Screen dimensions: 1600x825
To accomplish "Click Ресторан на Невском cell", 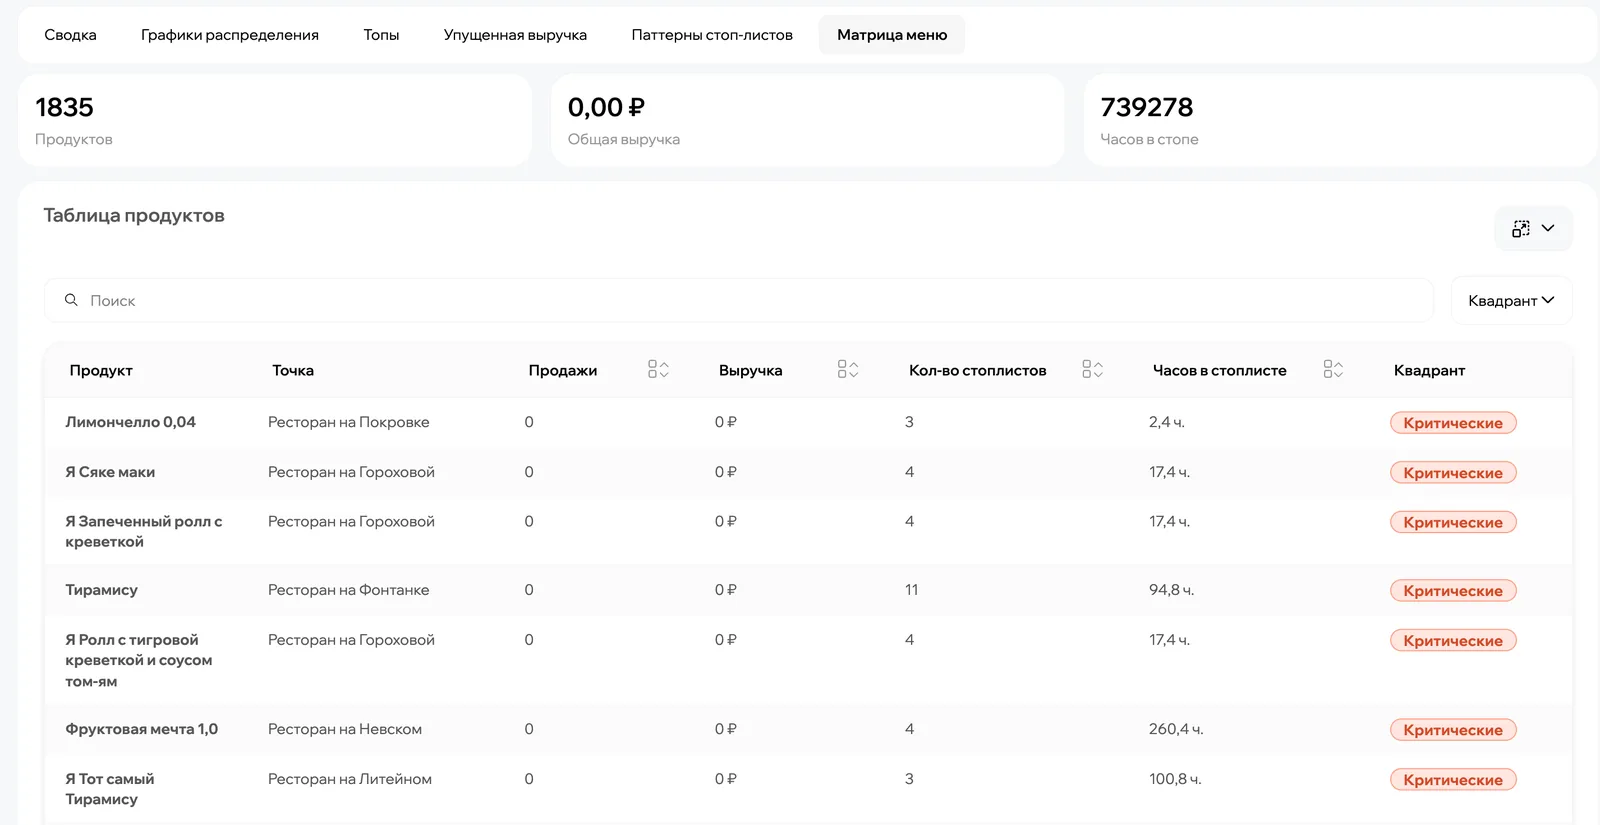I will coord(345,729).
